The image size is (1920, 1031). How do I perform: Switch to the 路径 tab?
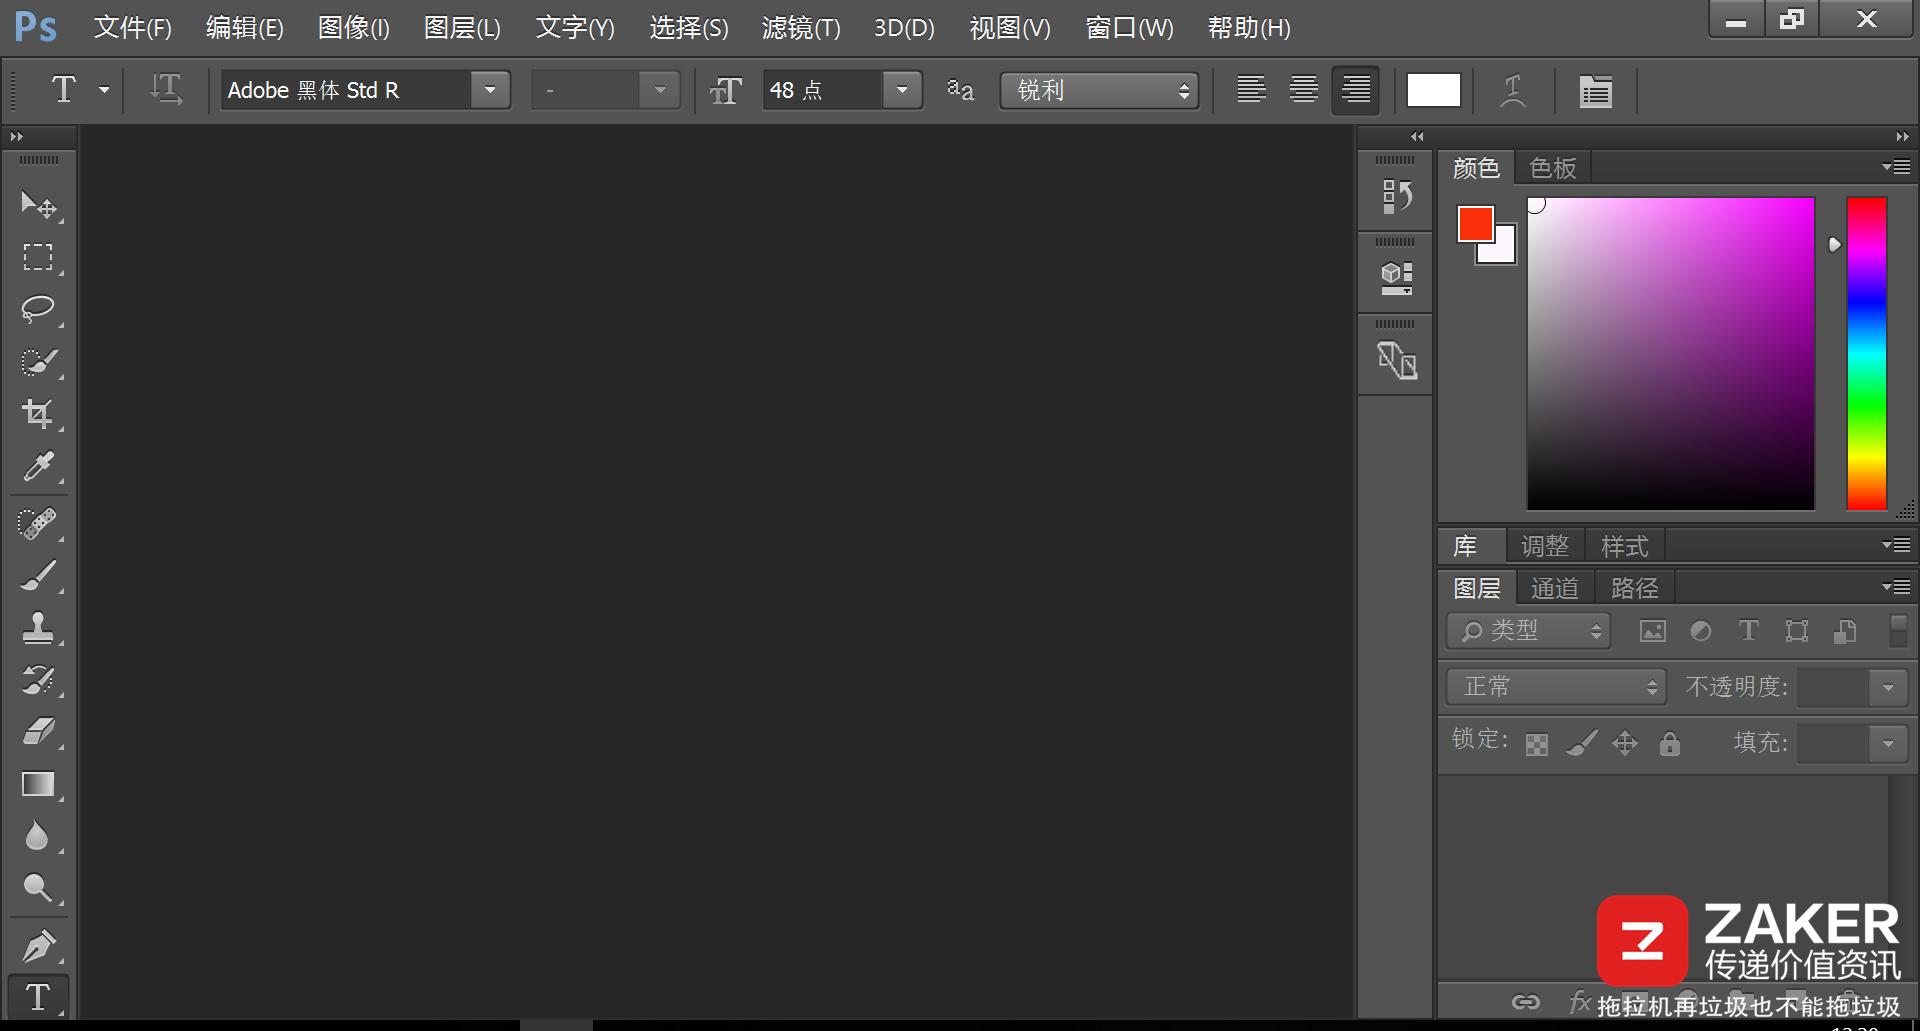tap(1635, 588)
